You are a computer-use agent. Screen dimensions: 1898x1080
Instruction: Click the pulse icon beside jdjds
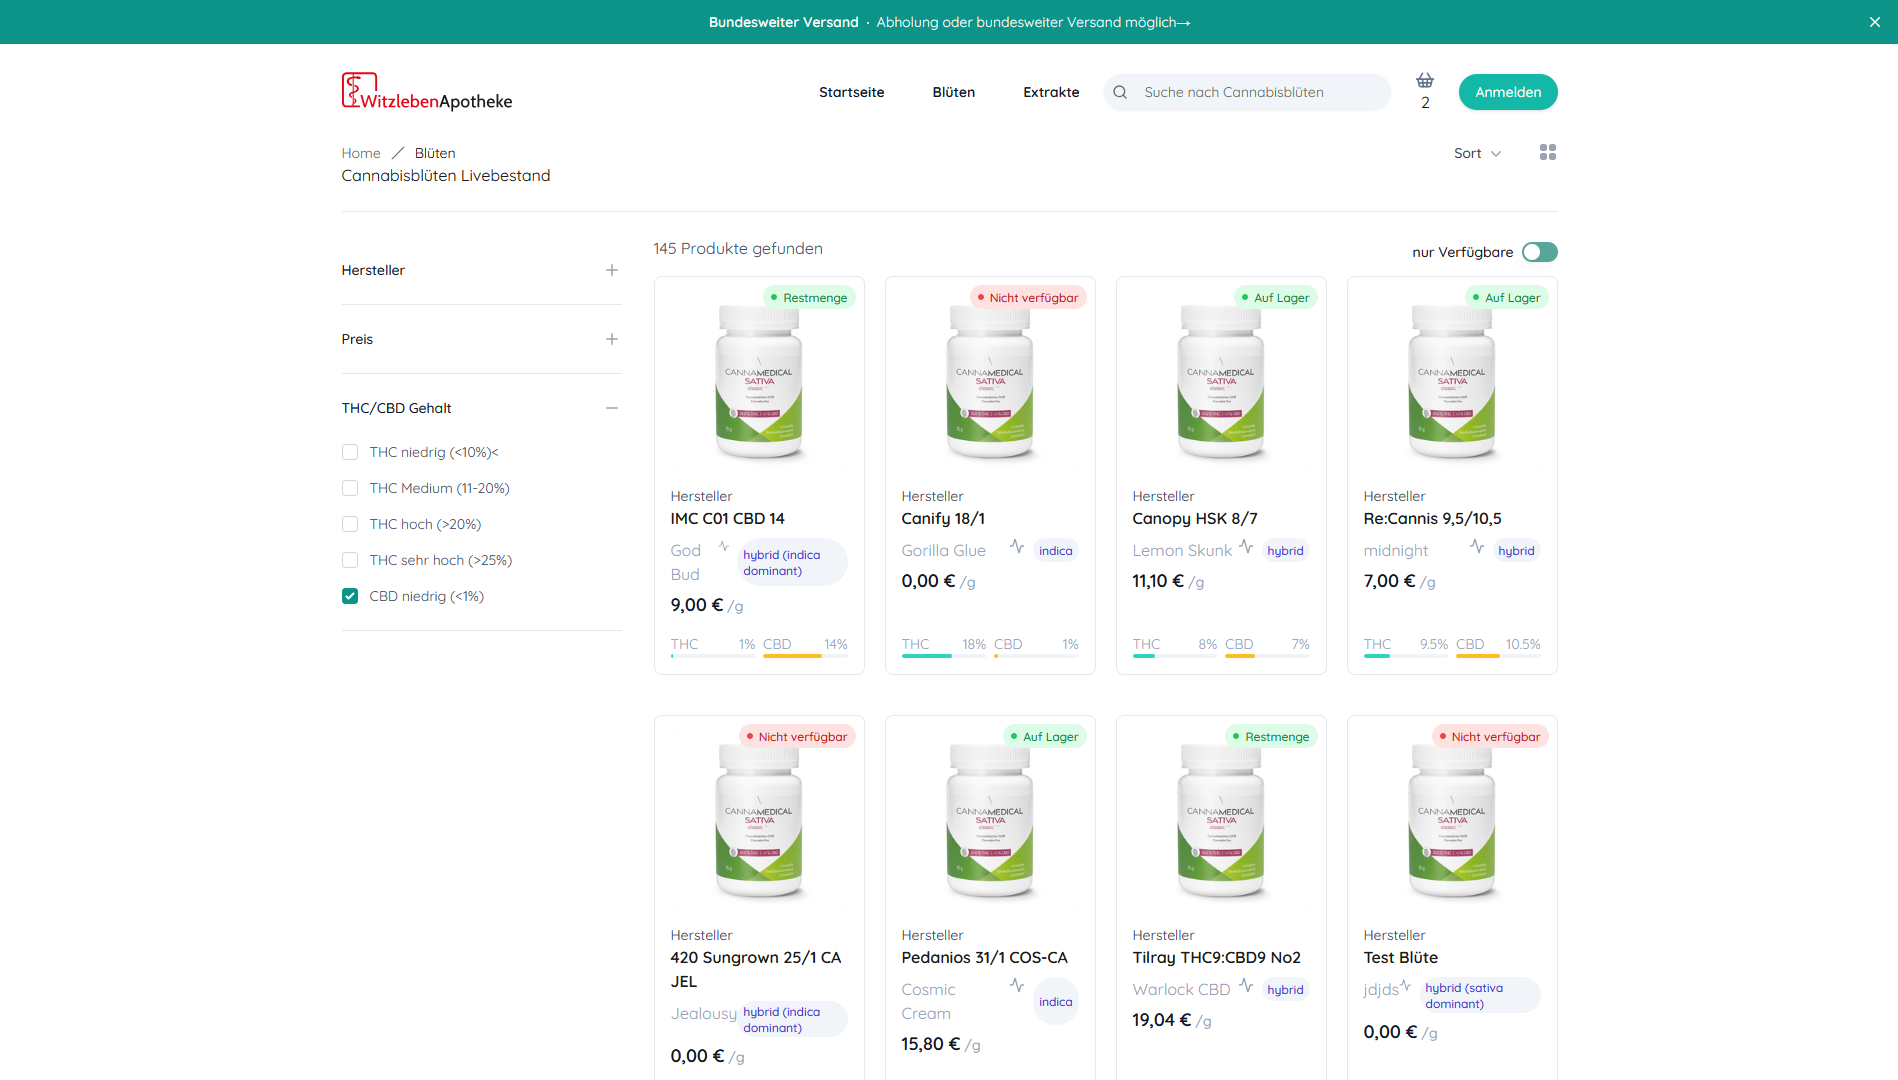point(1405,985)
